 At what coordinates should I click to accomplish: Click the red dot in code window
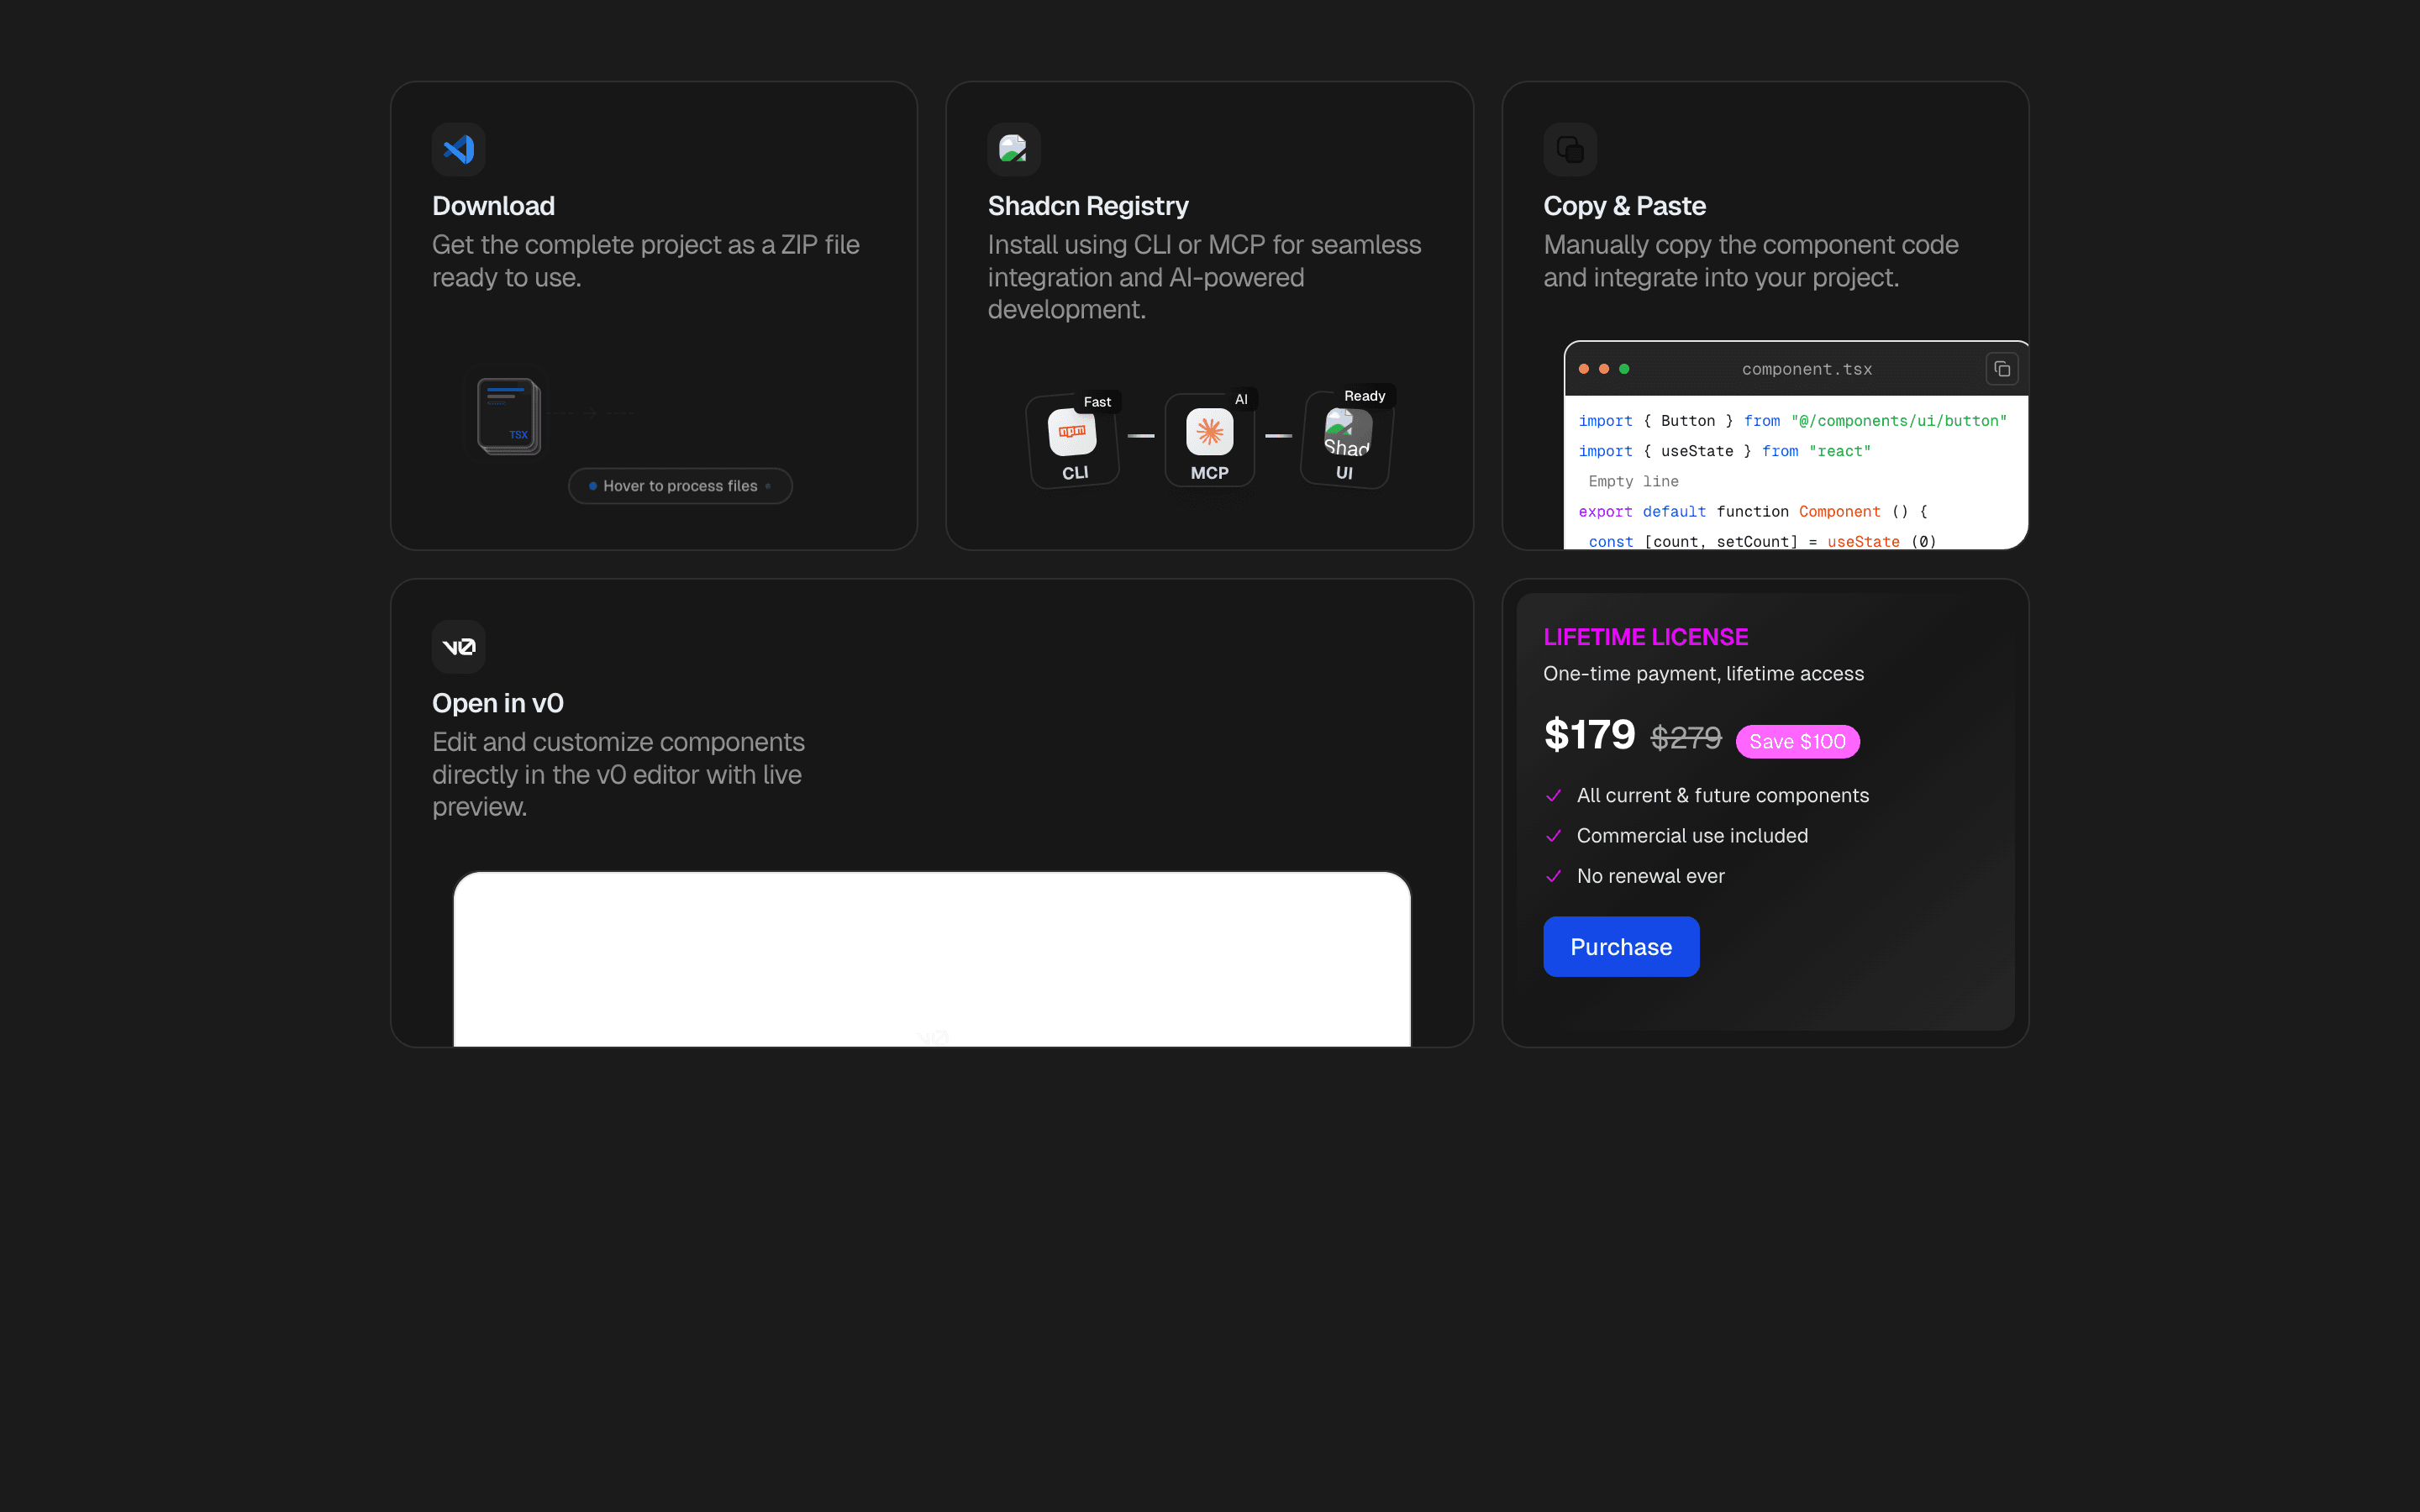click(1584, 369)
